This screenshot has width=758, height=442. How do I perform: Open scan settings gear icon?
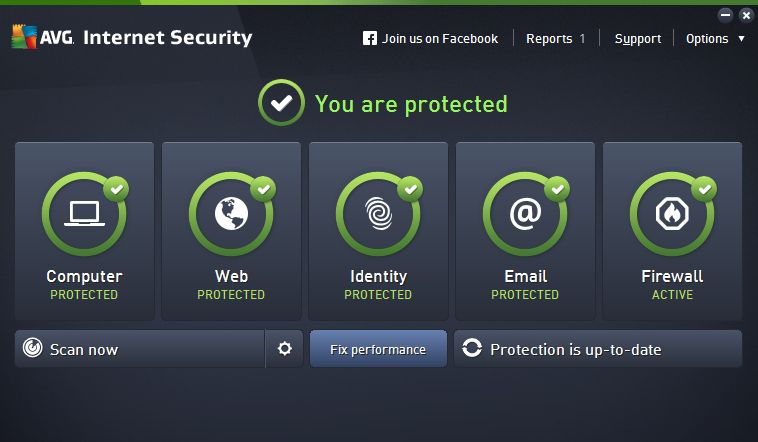pos(285,349)
